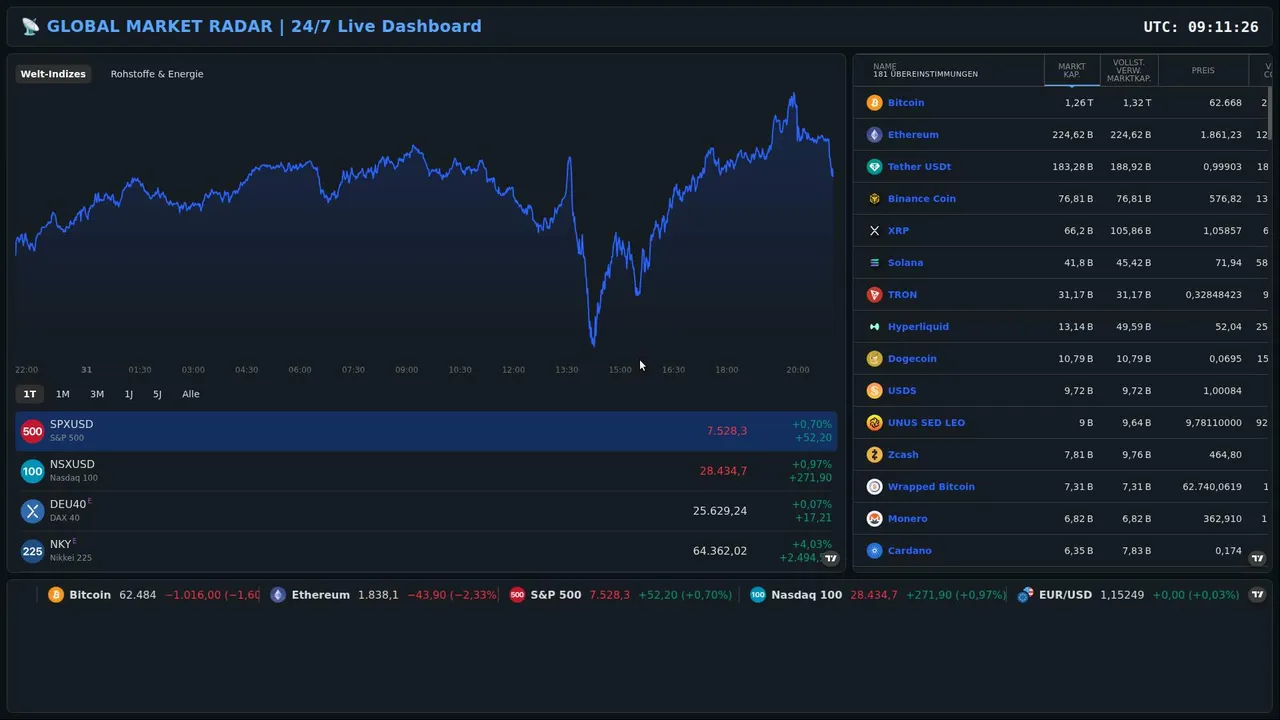Click the UNUS SED LEO icon
Viewport: 1280px width, 720px height.
tap(874, 423)
